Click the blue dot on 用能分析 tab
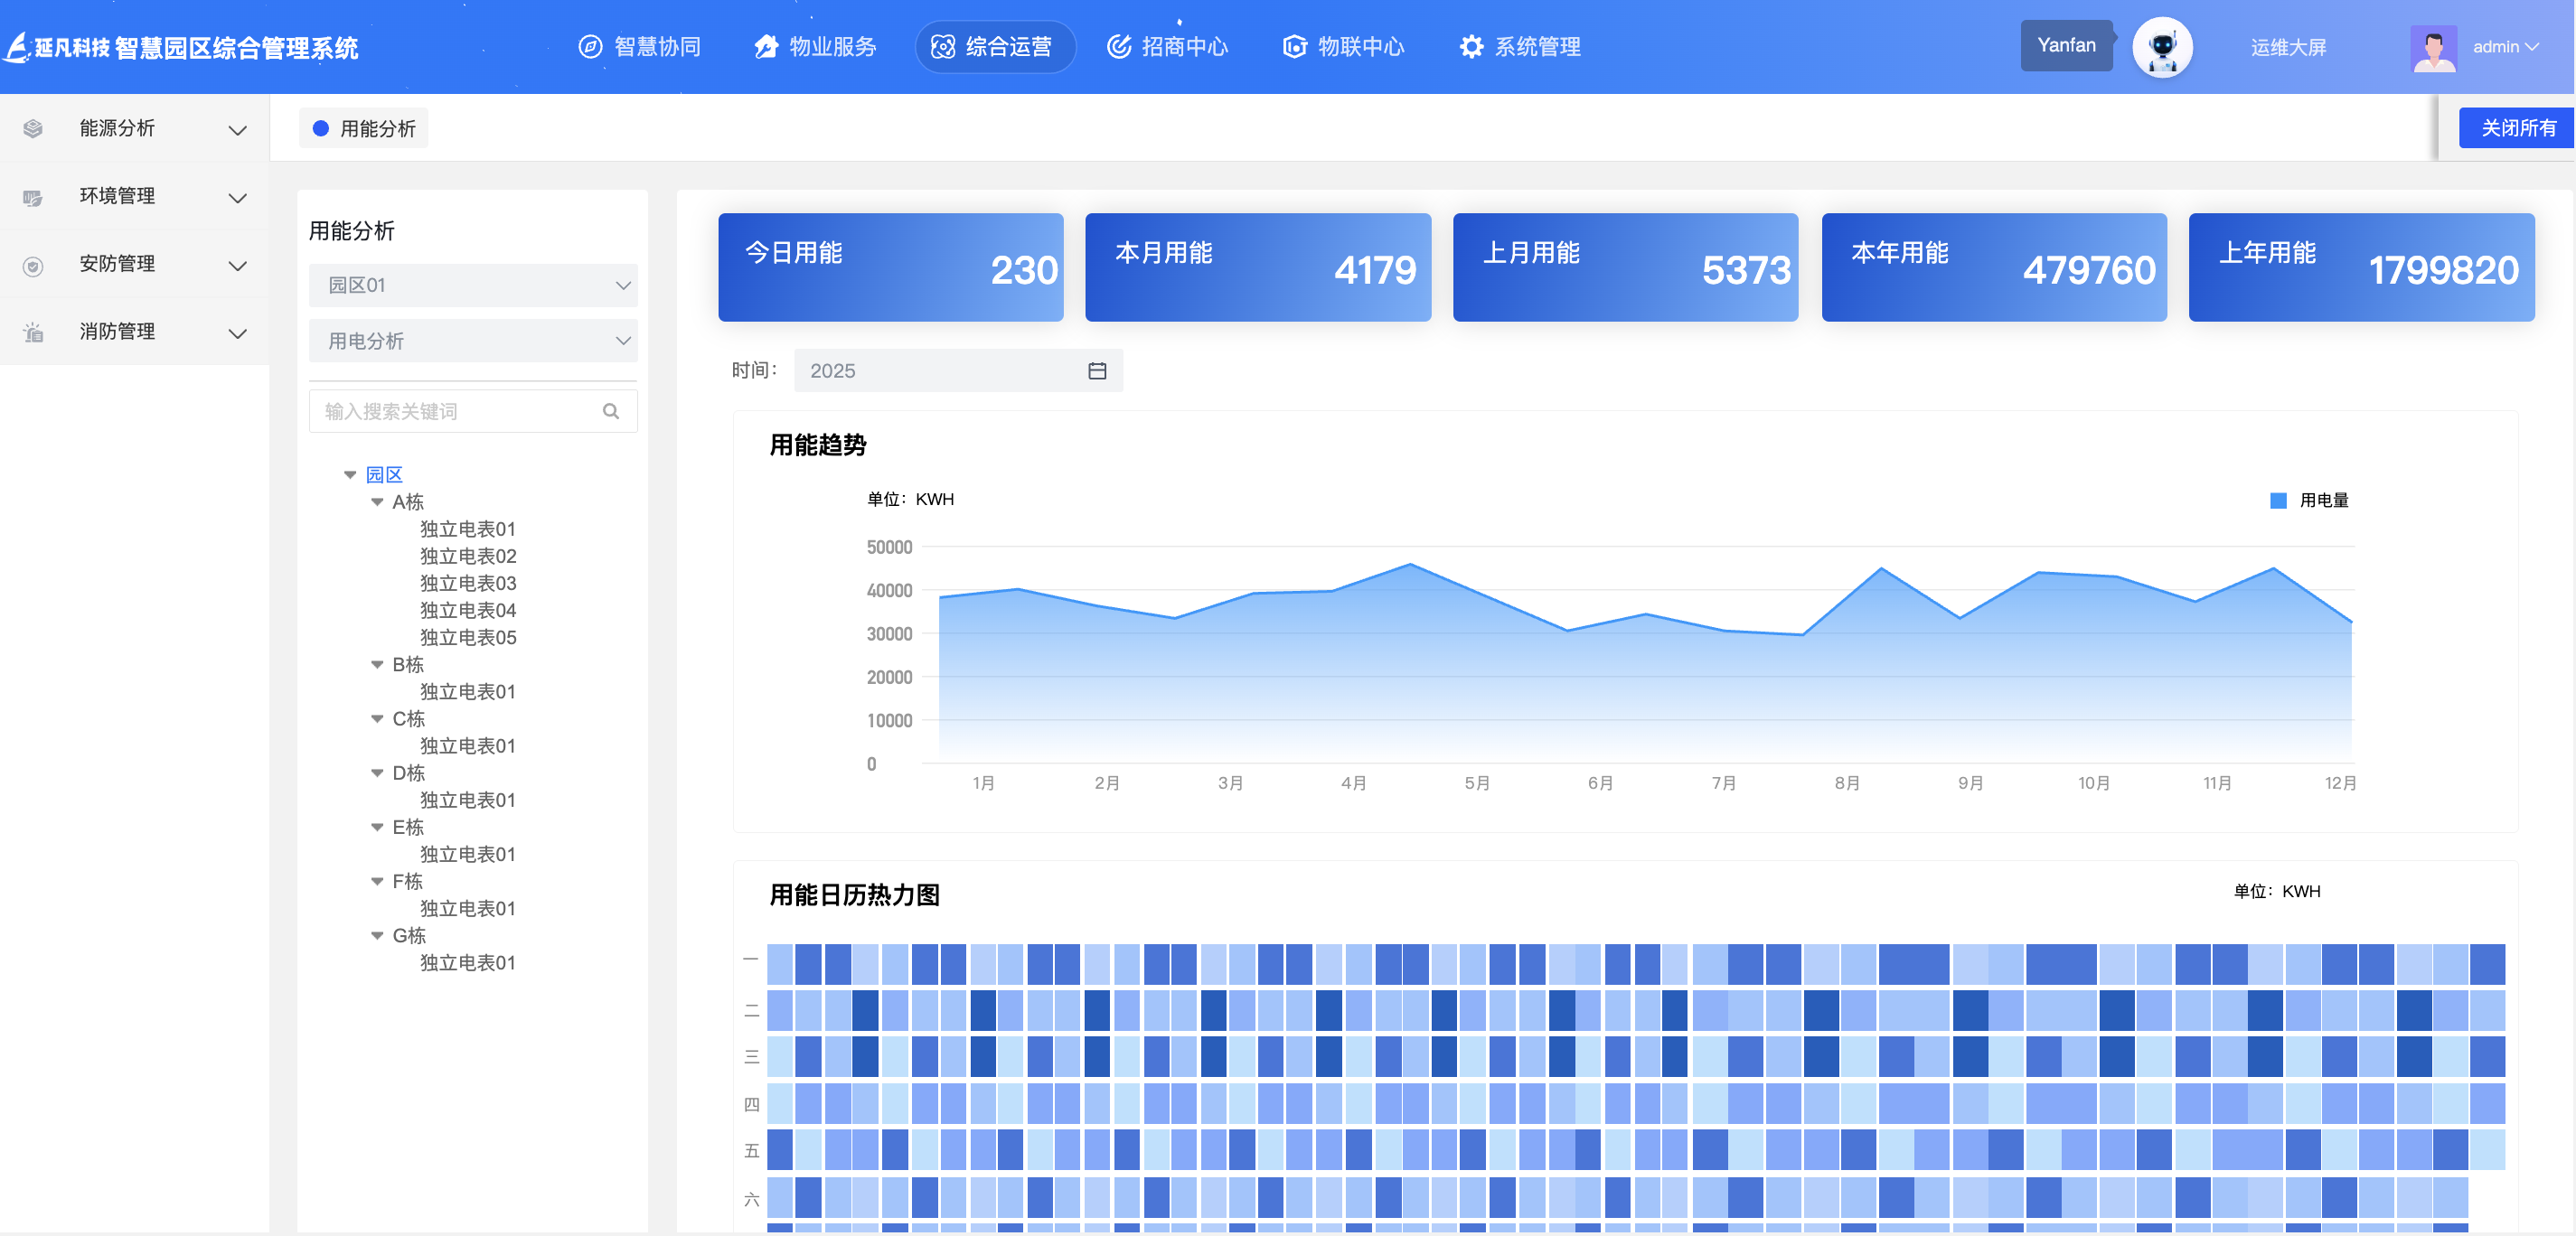Screen dimensions: 2576x1236 [320, 128]
